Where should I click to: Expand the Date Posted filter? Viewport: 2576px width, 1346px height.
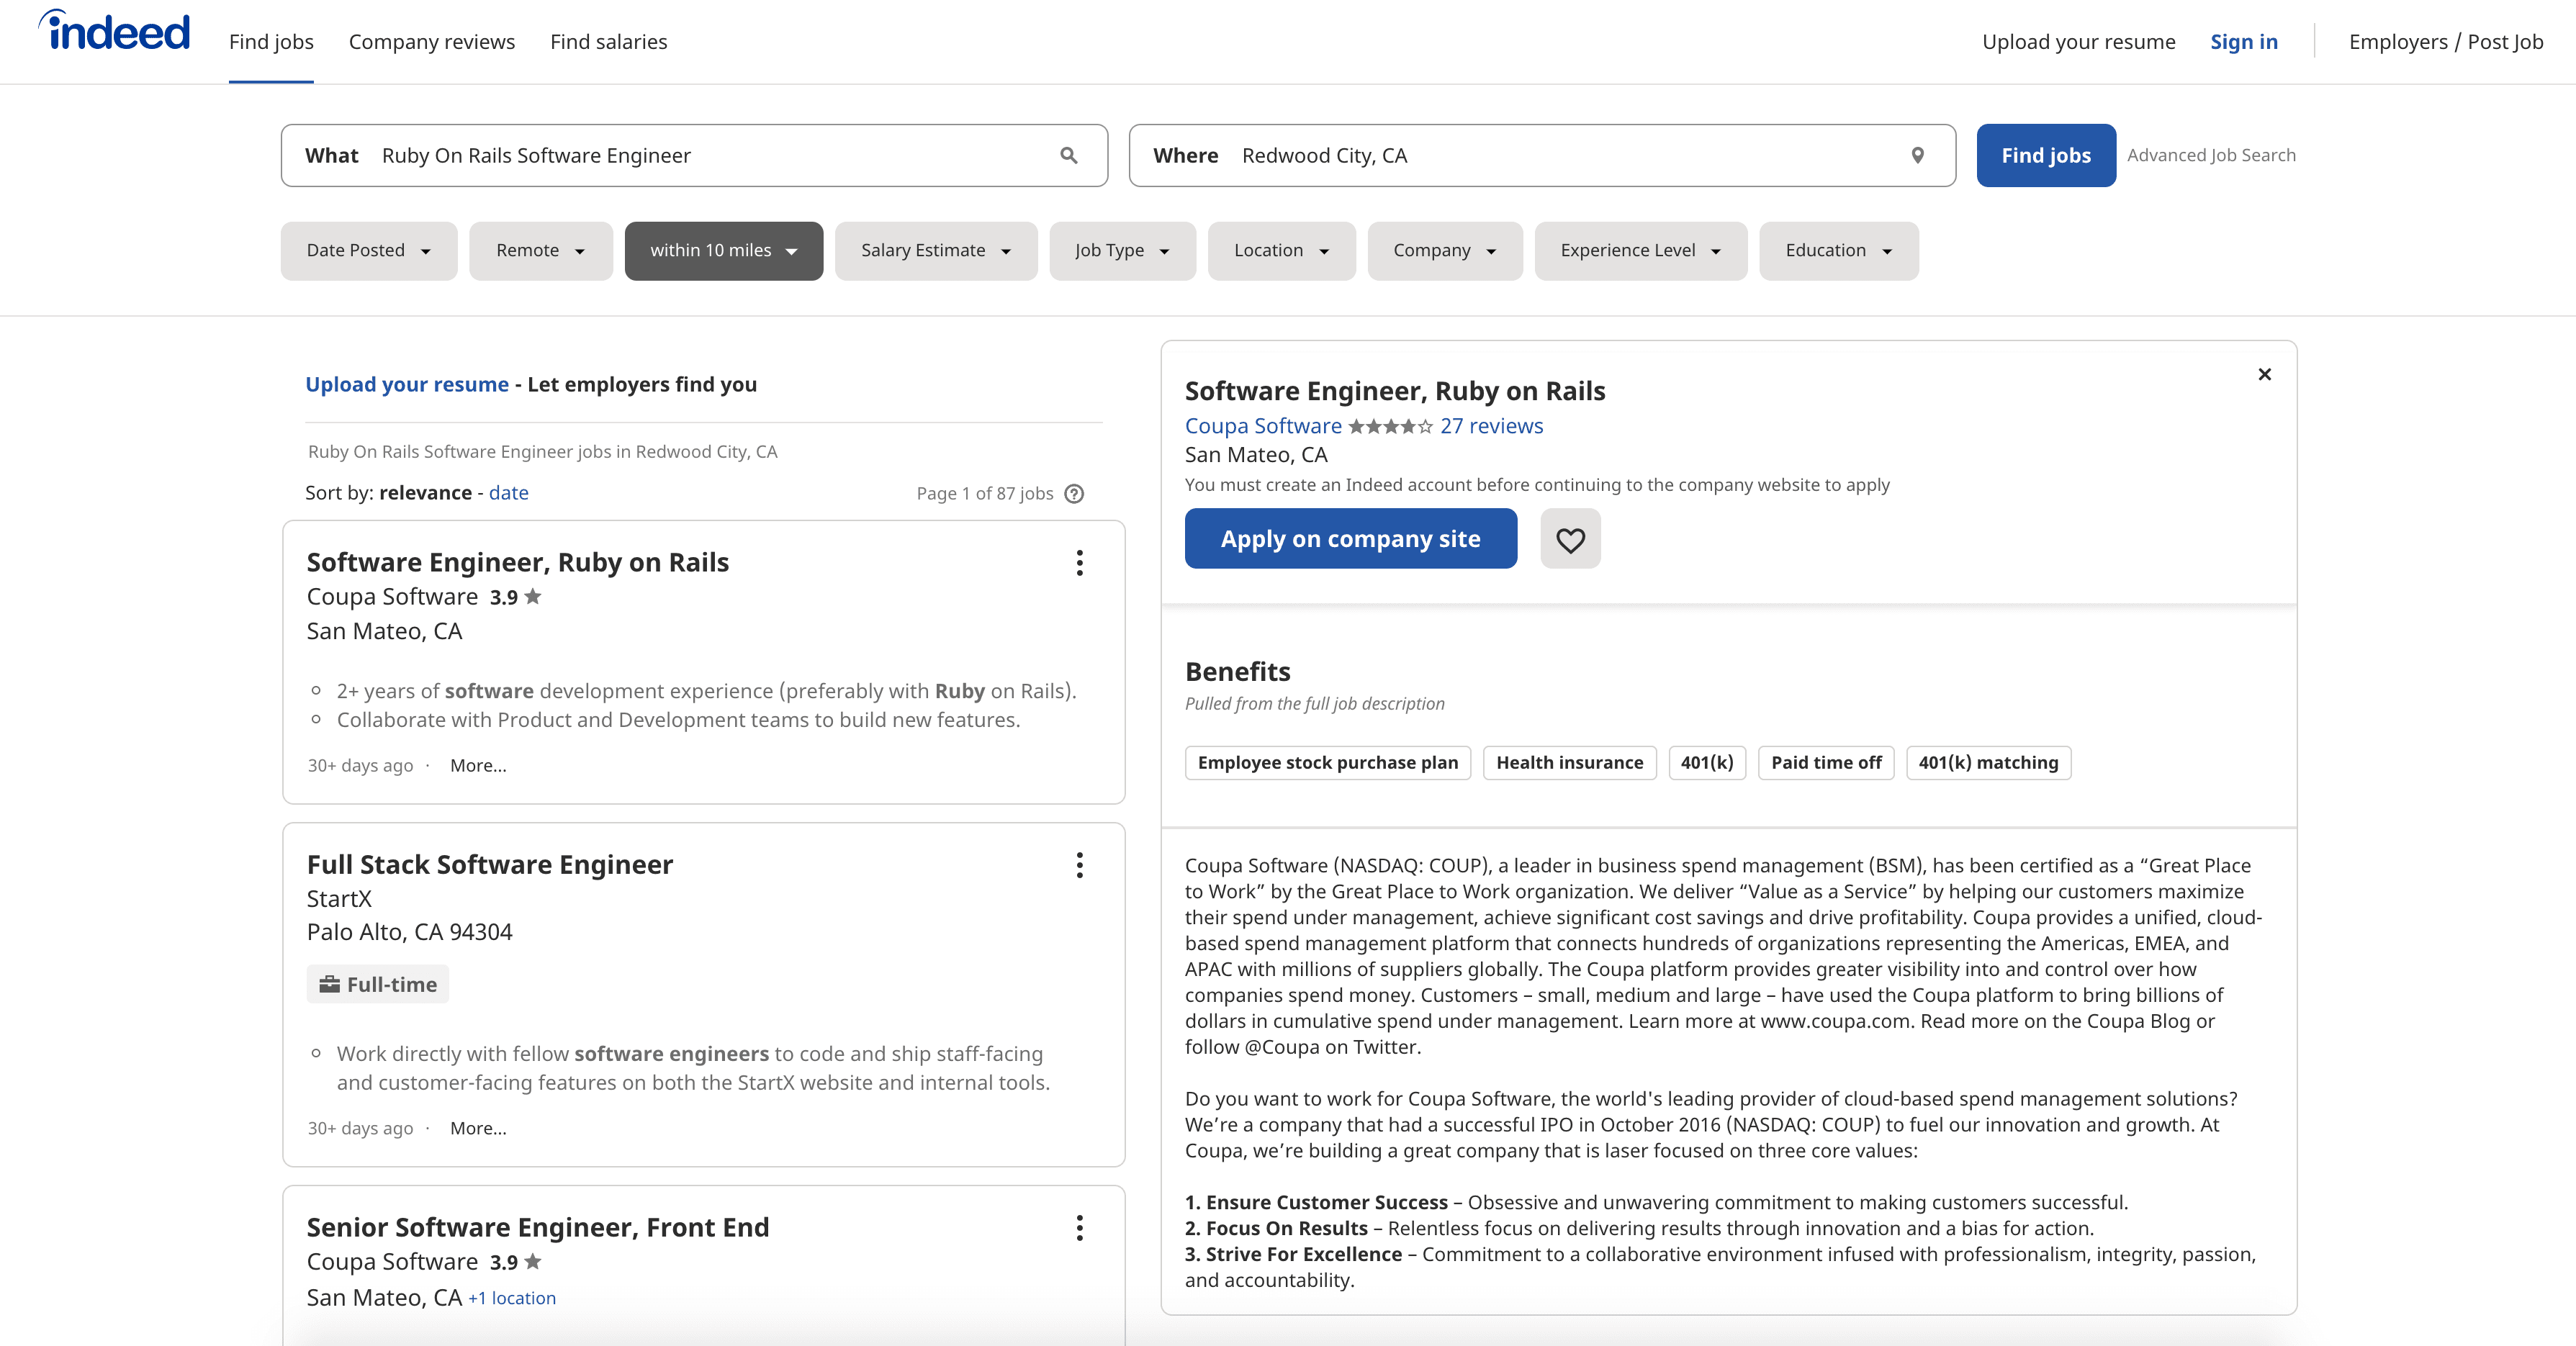(x=368, y=250)
